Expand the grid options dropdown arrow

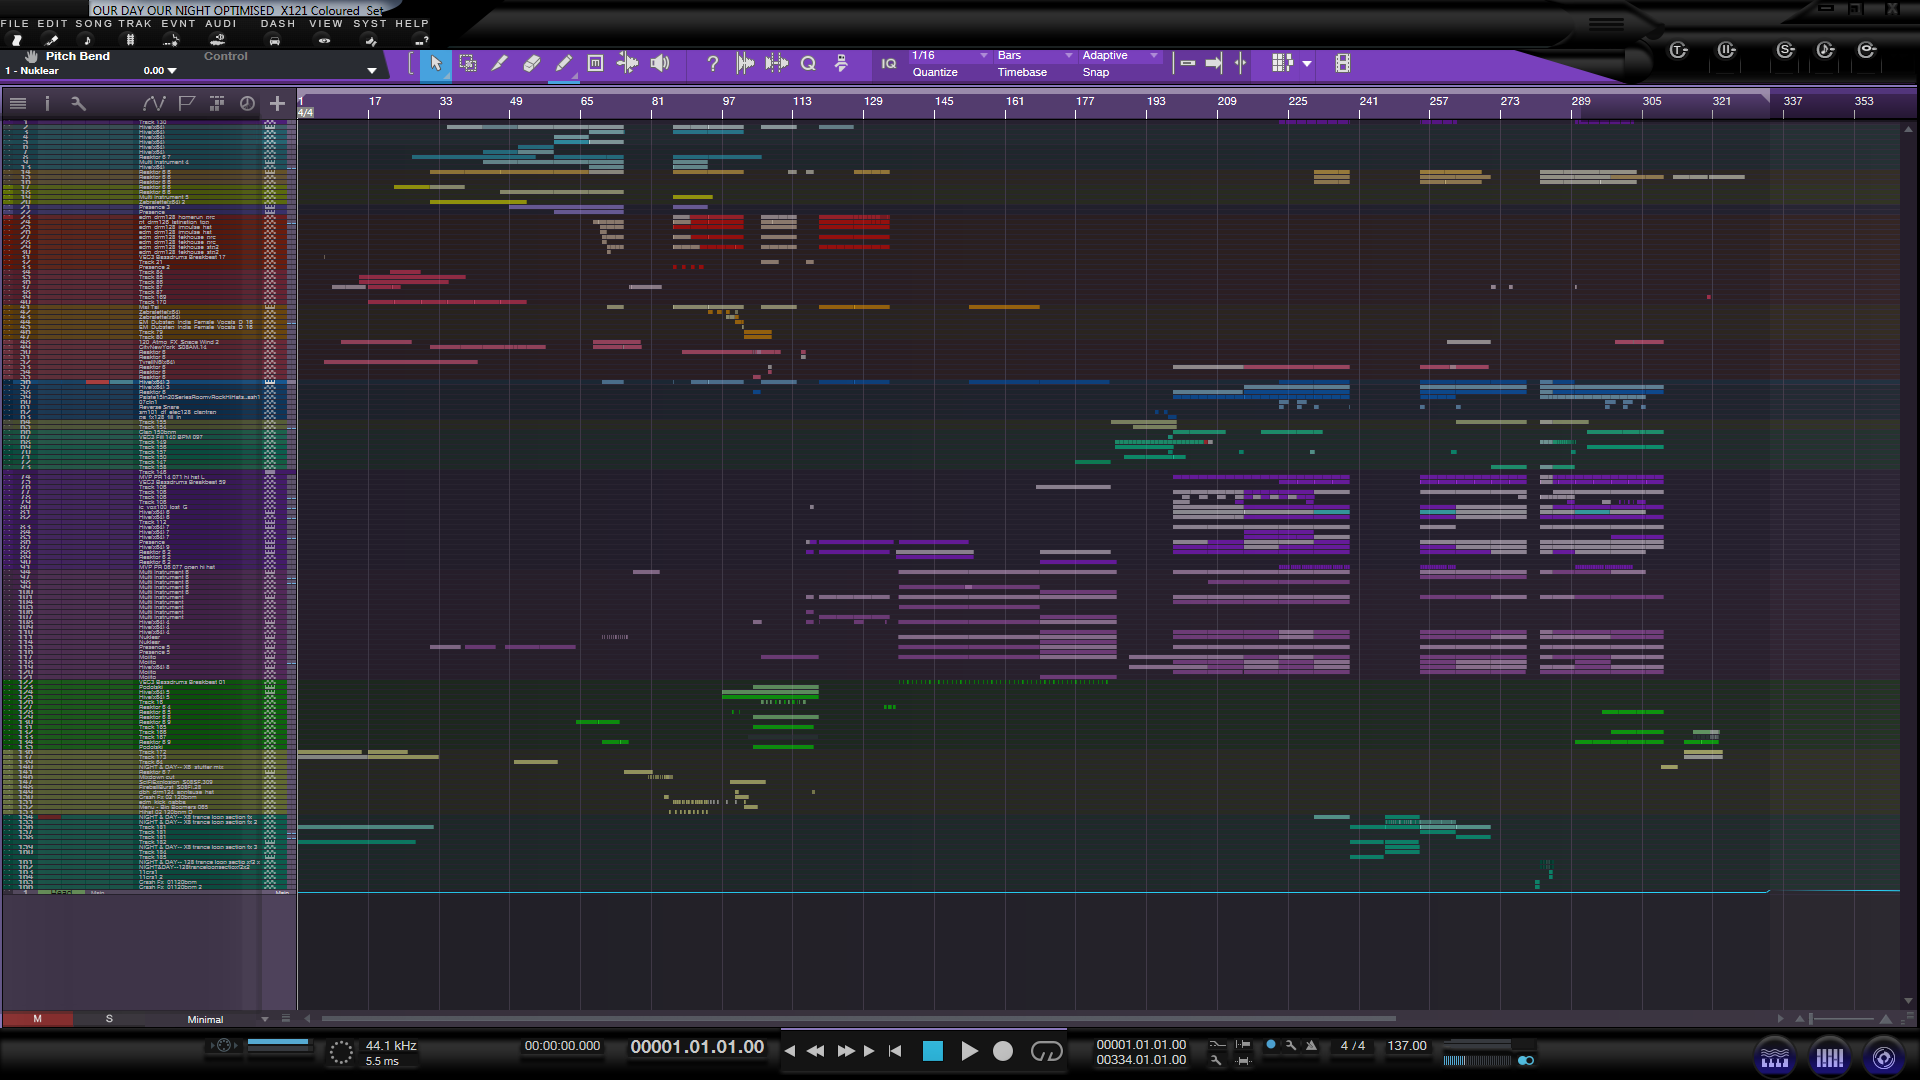coord(1307,64)
